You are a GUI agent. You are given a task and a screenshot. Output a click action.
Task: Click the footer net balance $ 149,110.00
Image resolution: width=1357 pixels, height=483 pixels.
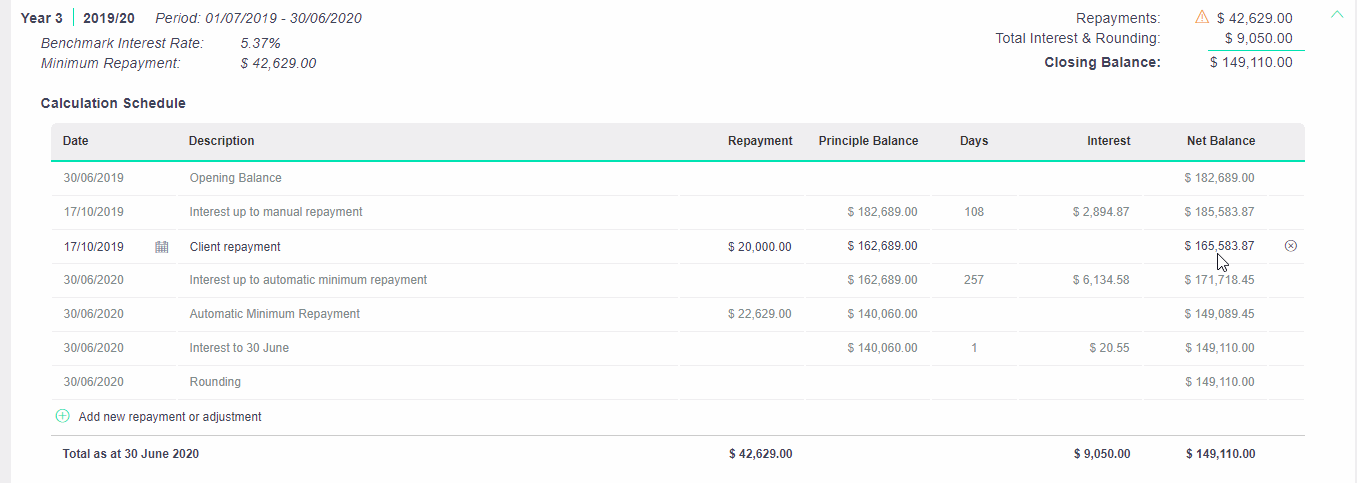(x=1220, y=454)
